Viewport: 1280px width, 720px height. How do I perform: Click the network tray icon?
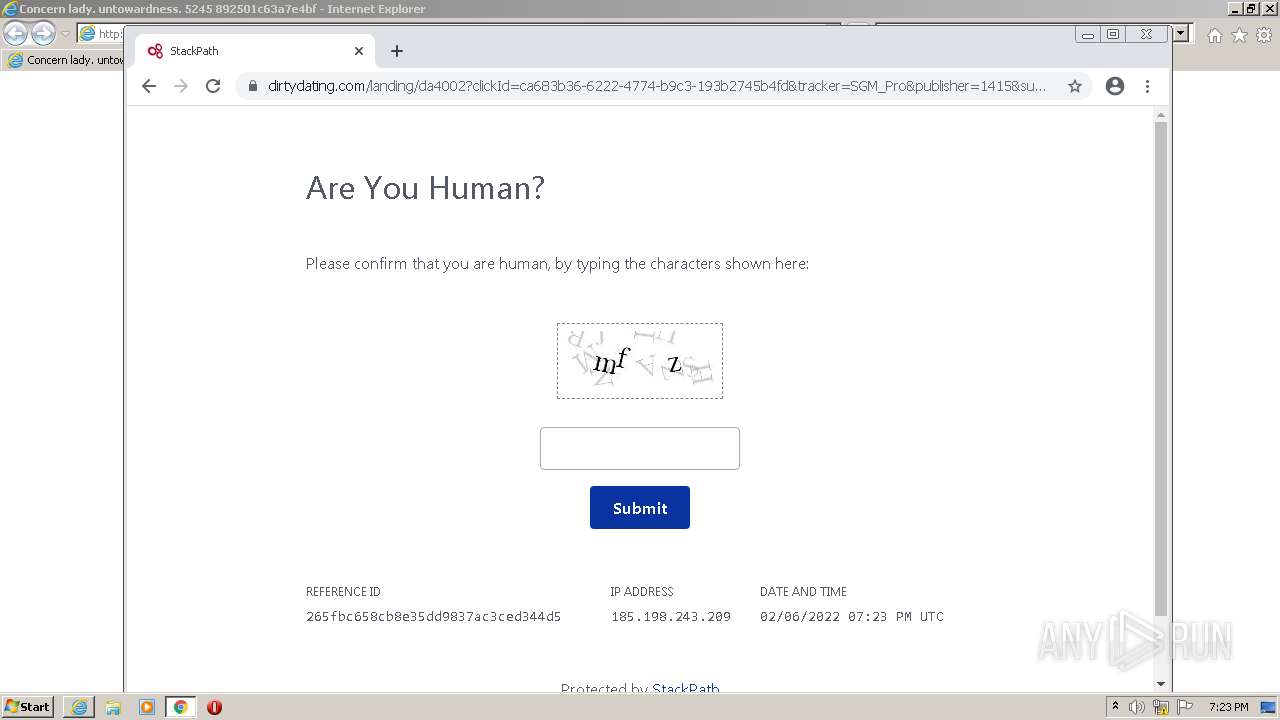[x=1161, y=707]
